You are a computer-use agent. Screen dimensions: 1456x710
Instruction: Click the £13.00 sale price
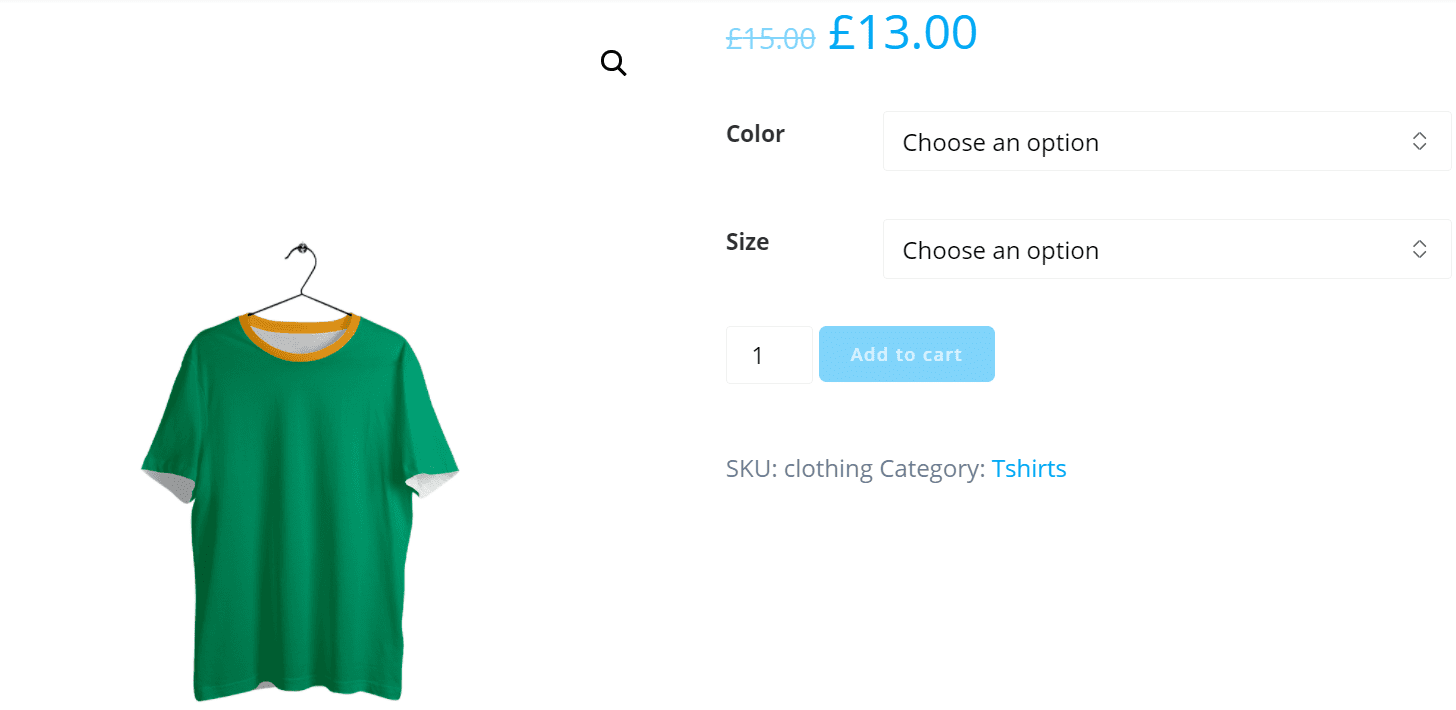(903, 32)
